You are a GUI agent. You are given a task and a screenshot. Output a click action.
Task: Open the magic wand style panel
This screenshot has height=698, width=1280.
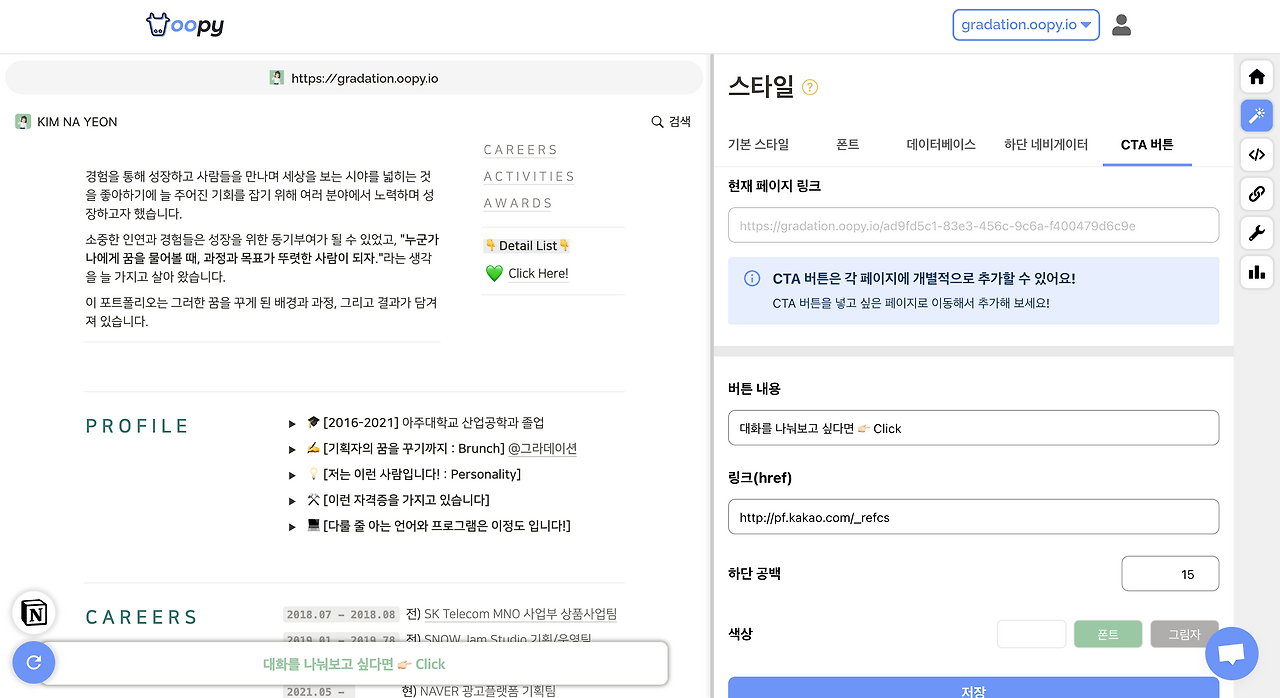(x=1256, y=115)
